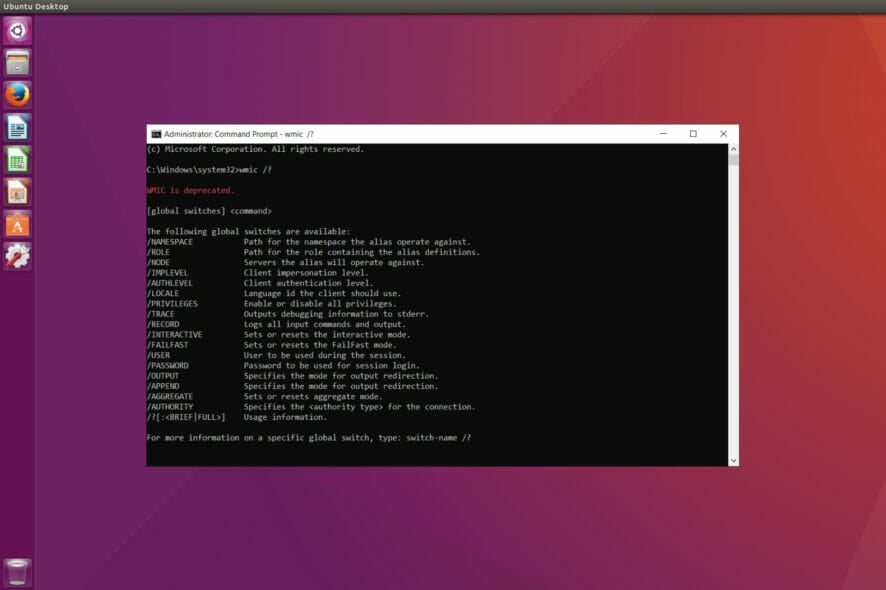Close the Command Prompt window
Screen dimensions: 886x590
click(723, 132)
